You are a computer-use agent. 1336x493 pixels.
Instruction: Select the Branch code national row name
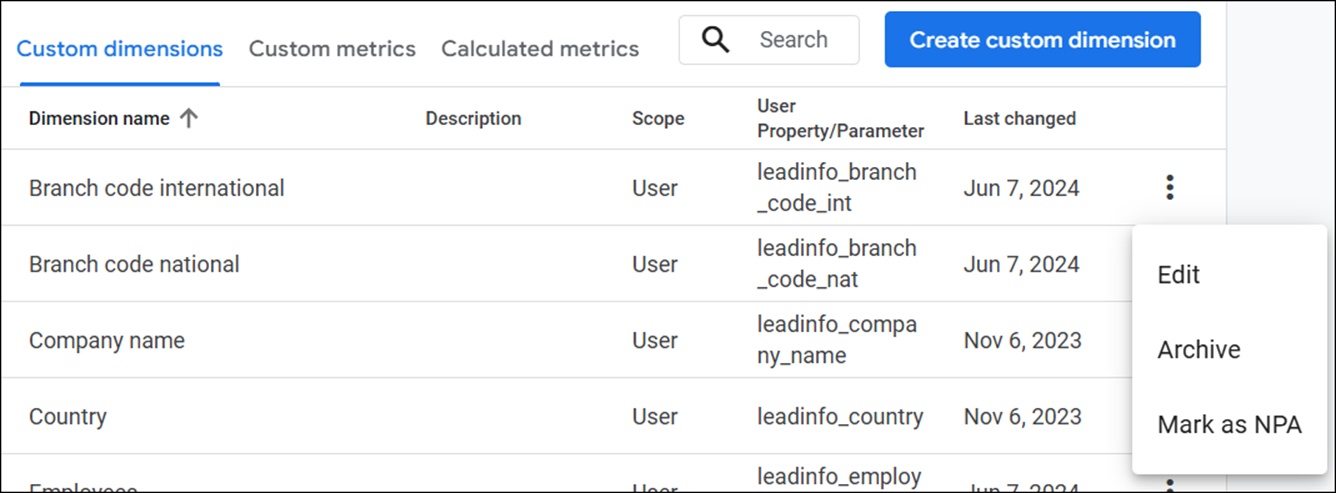coord(134,264)
